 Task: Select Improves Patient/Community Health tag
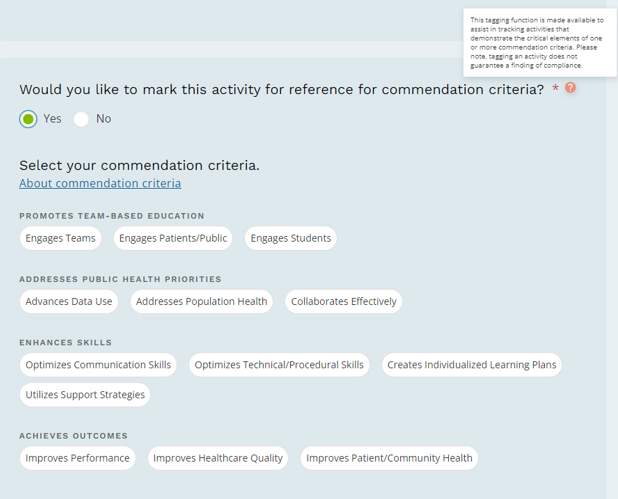389,458
